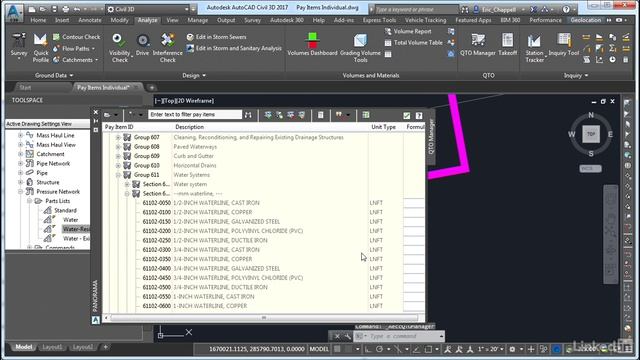
Task: Click the keyword search box in title bar
Action: click(416, 9)
